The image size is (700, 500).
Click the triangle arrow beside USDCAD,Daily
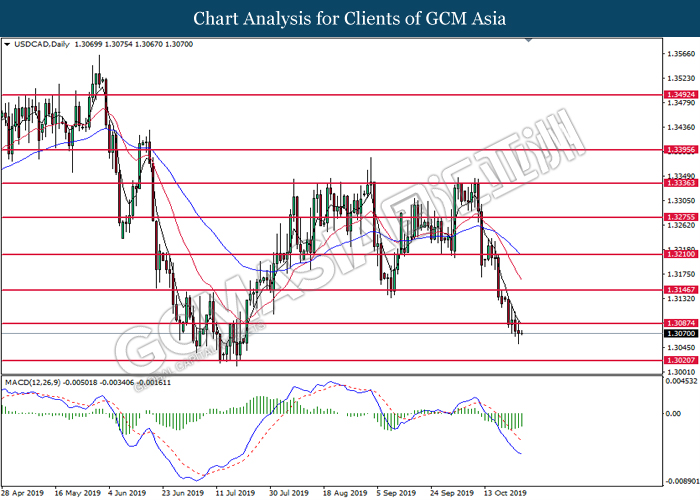pyautogui.click(x=8, y=45)
